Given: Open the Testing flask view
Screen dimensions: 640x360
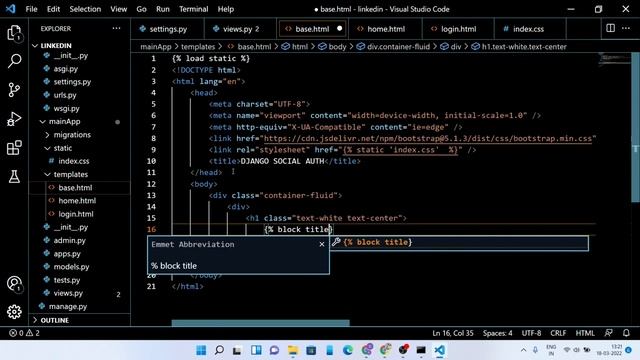Looking at the screenshot, I should 14,177.
